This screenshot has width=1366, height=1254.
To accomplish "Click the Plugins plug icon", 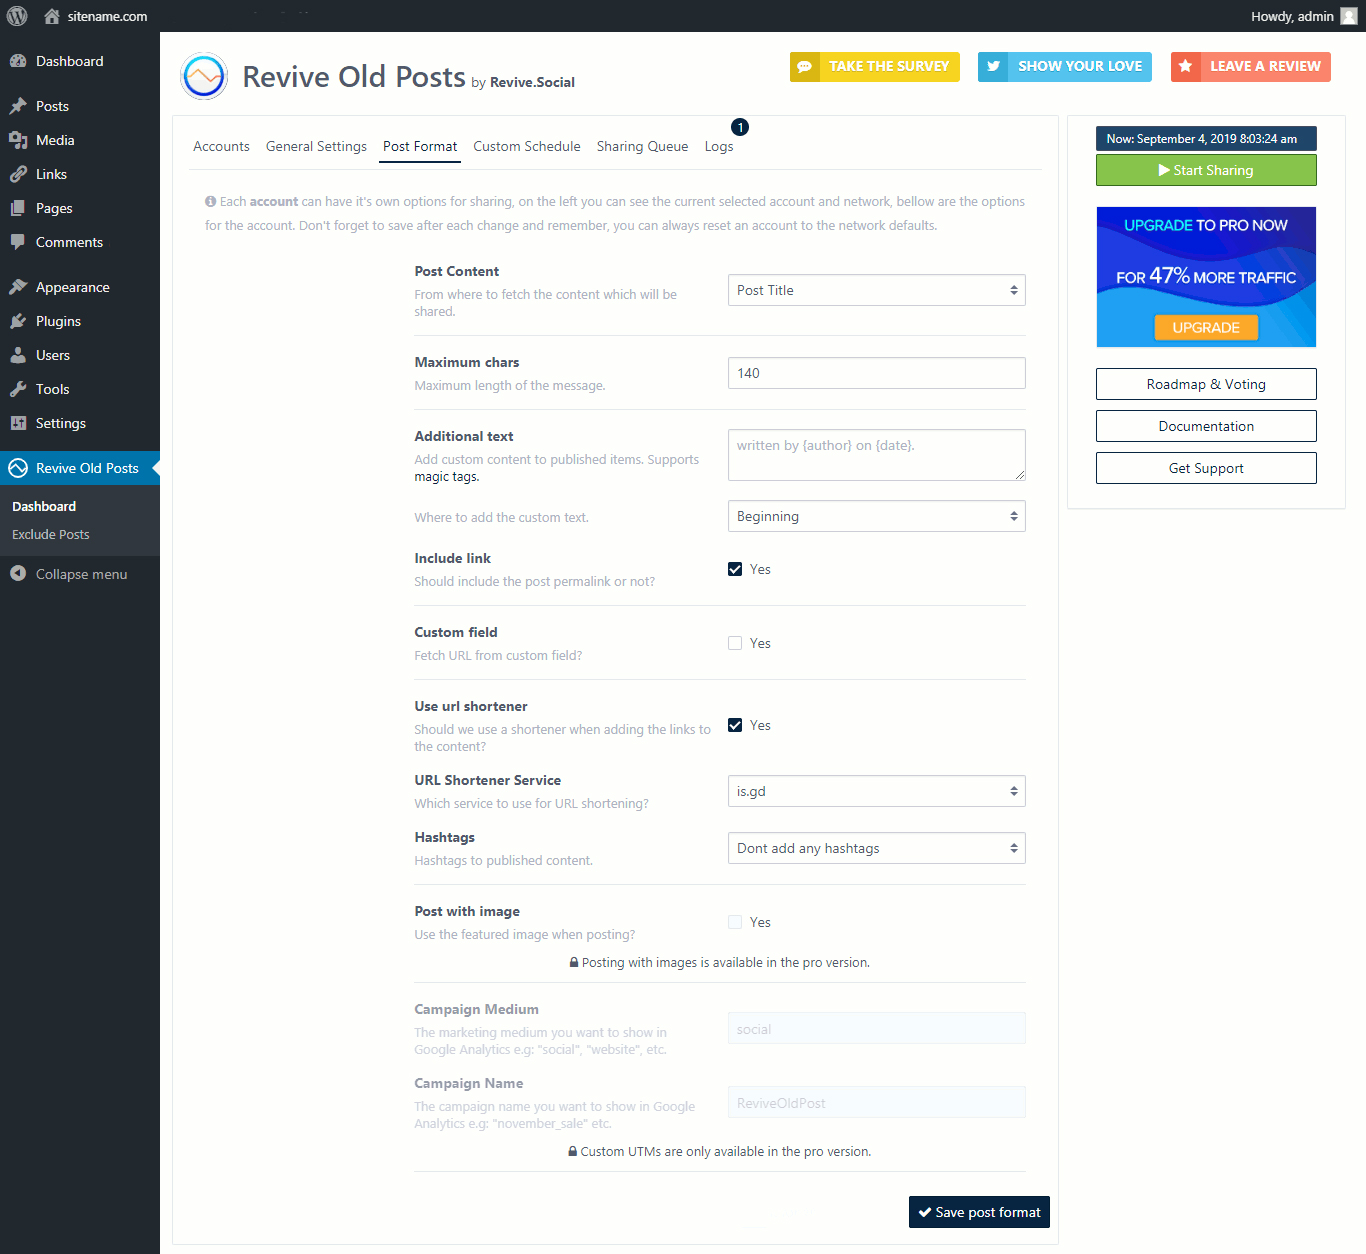I will [18, 321].
